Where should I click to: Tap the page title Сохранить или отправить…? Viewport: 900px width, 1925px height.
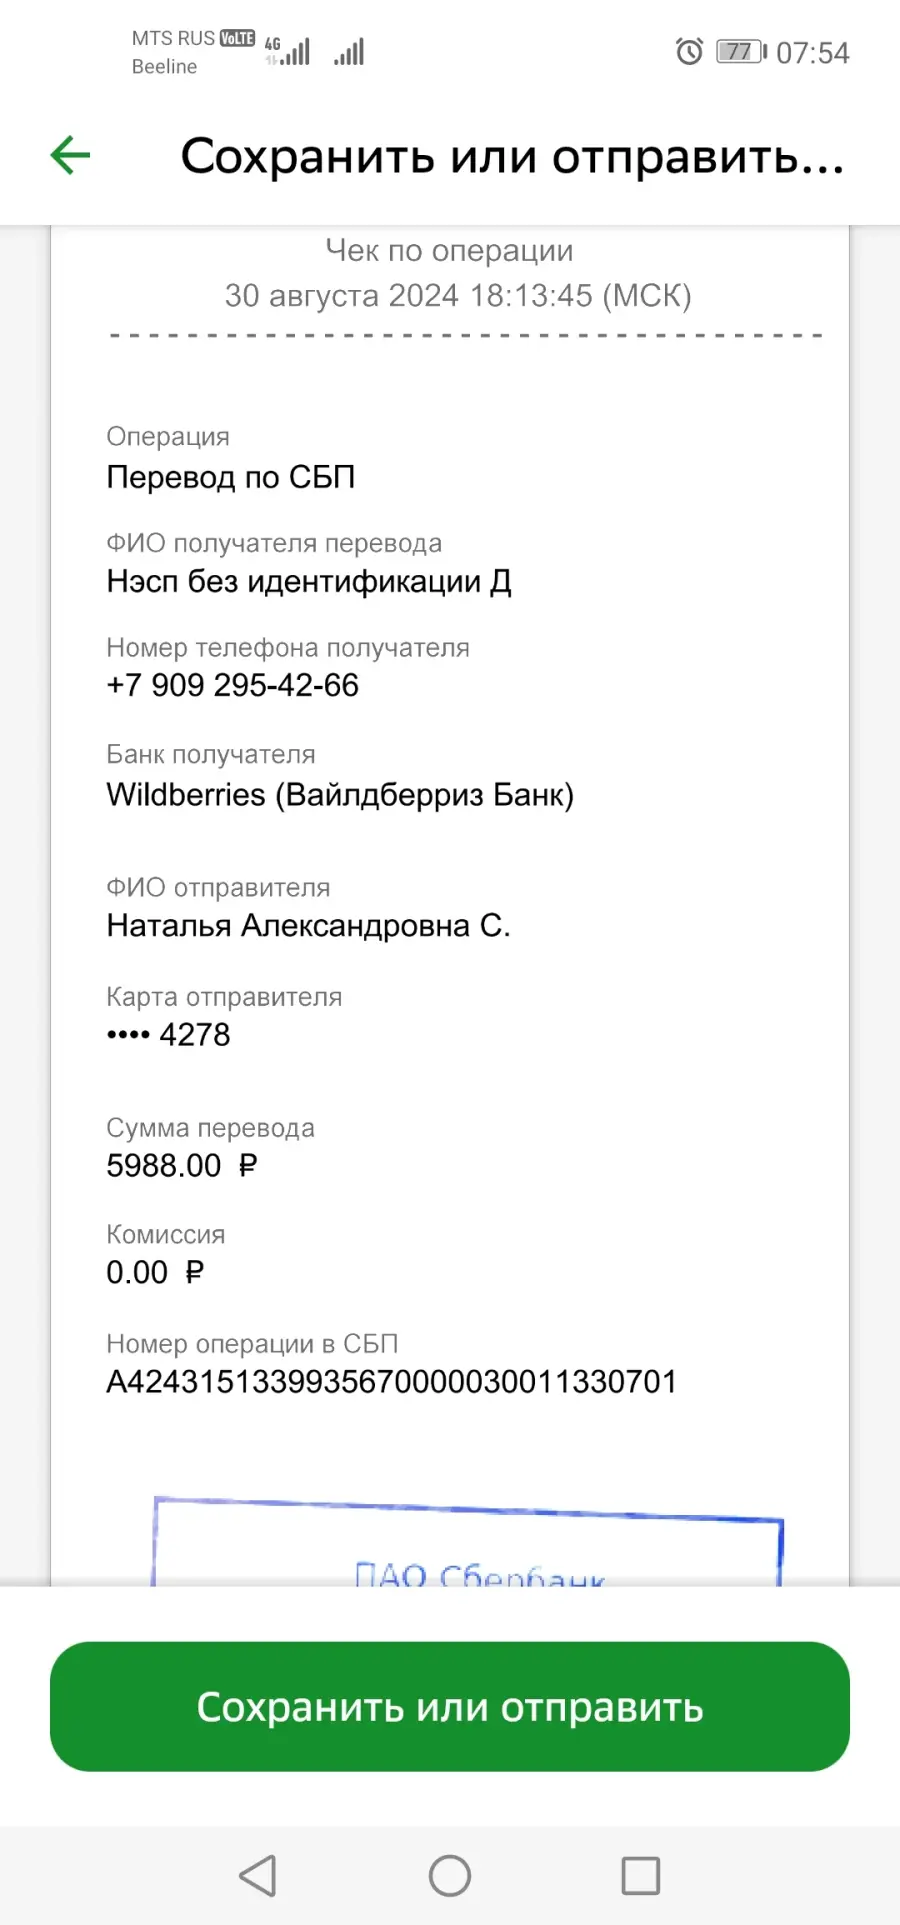pyautogui.click(x=513, y=157)
